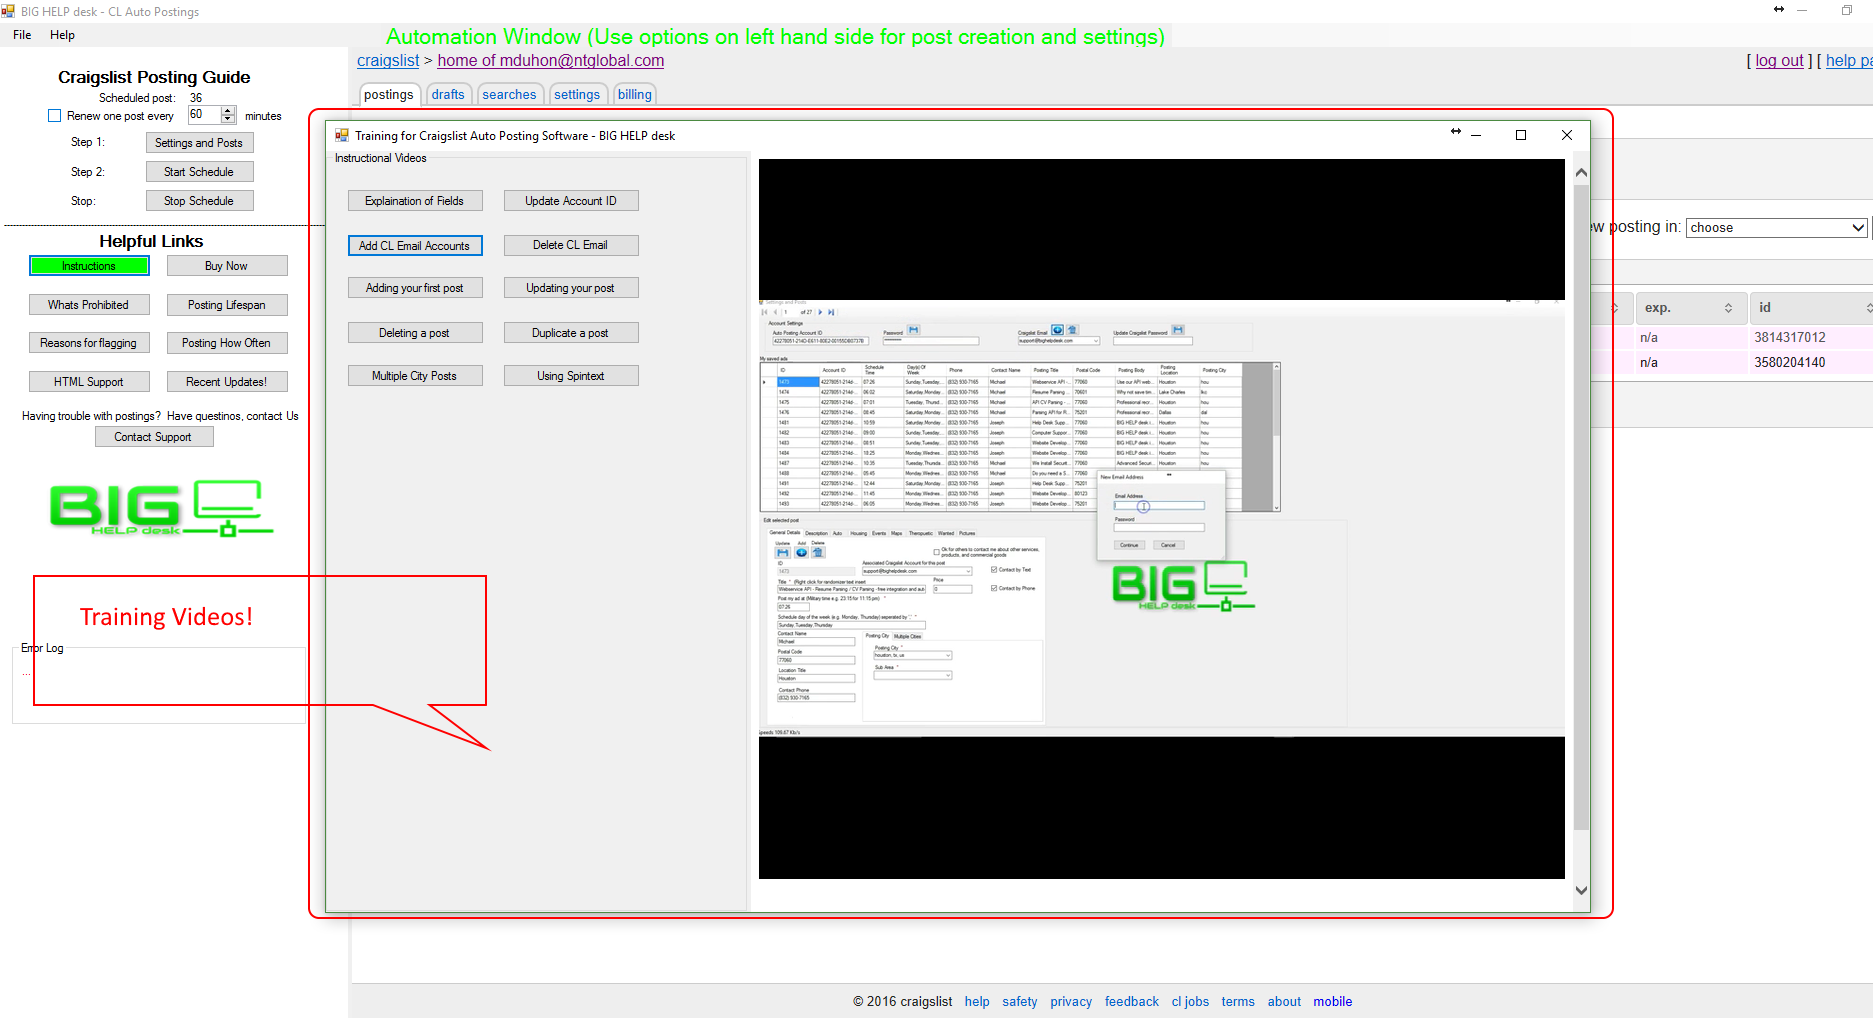This screenshot has width=1873, height=1018.
Task: Open Reasons for flagging link
Action: click(x=89, y=343)
